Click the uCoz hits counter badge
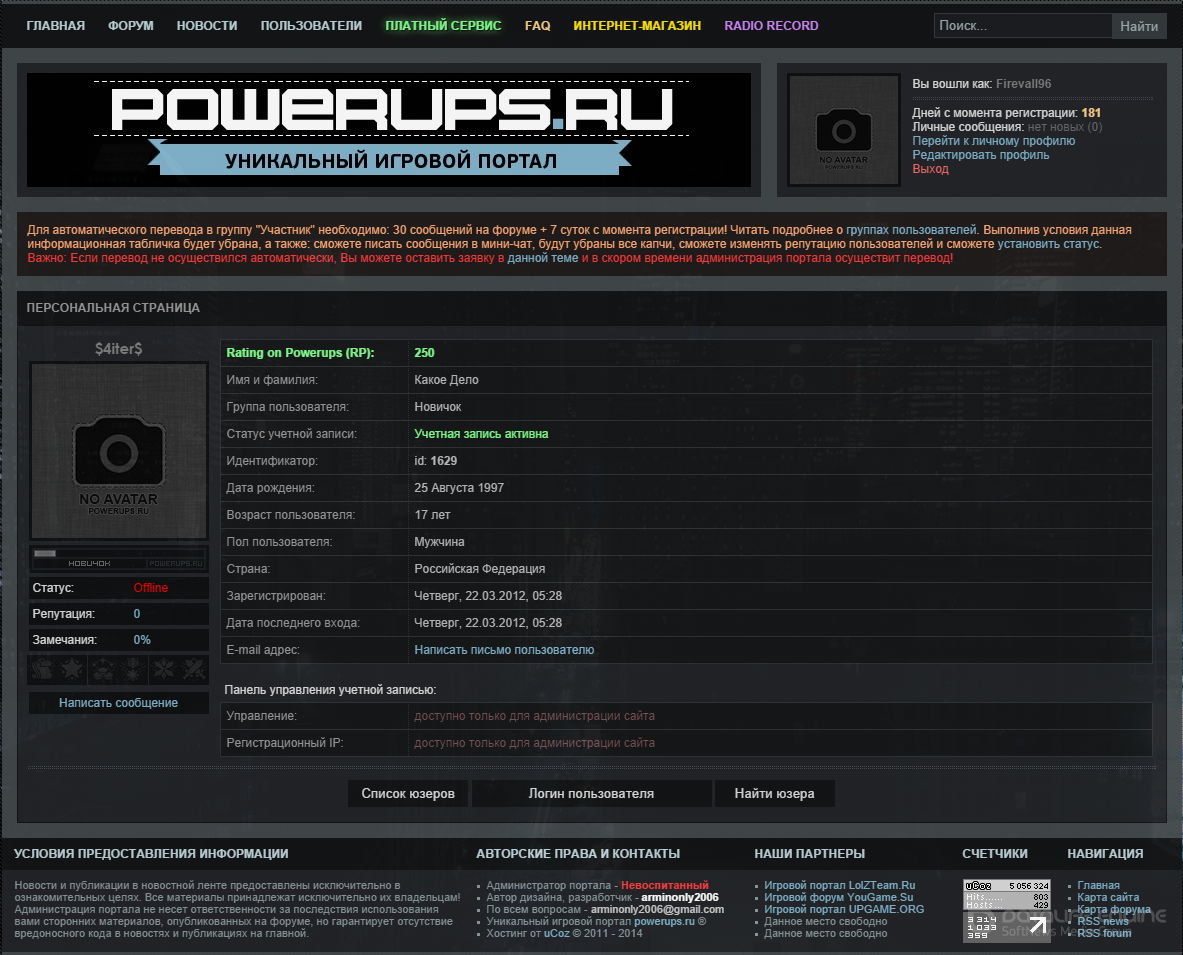This screenshot has width=1183, height=955. [x=1007, y=896]
